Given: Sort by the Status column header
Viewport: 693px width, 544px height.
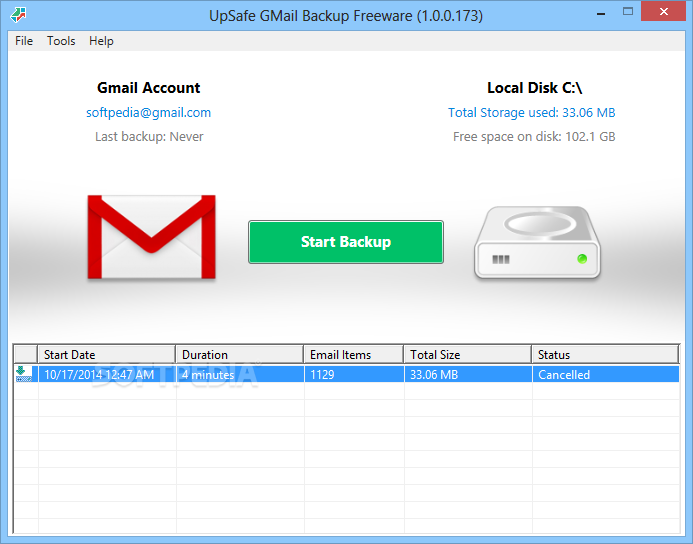Looking at the screenshot, I should 605,355.
